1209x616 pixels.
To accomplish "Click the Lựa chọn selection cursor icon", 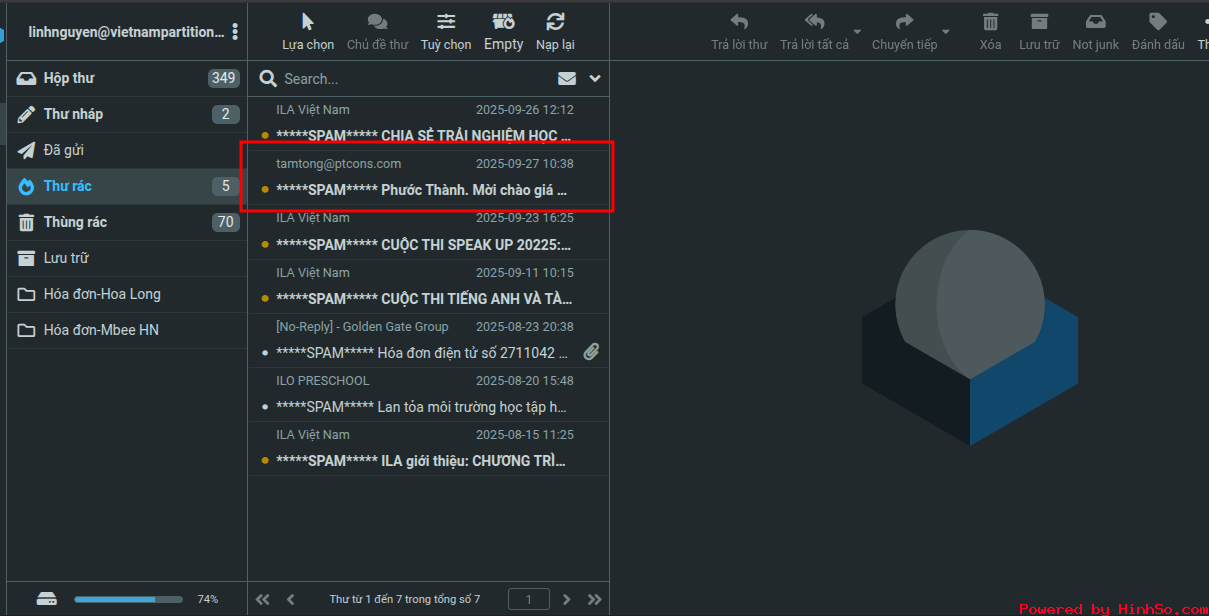I will coord(308,22).
